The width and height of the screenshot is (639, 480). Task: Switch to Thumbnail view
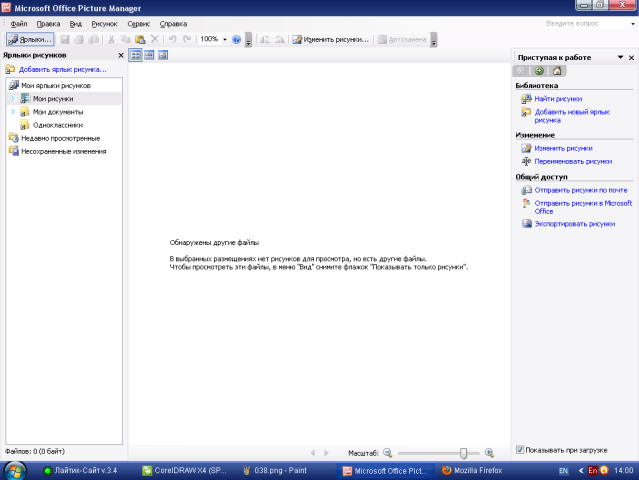coord(135,55)
